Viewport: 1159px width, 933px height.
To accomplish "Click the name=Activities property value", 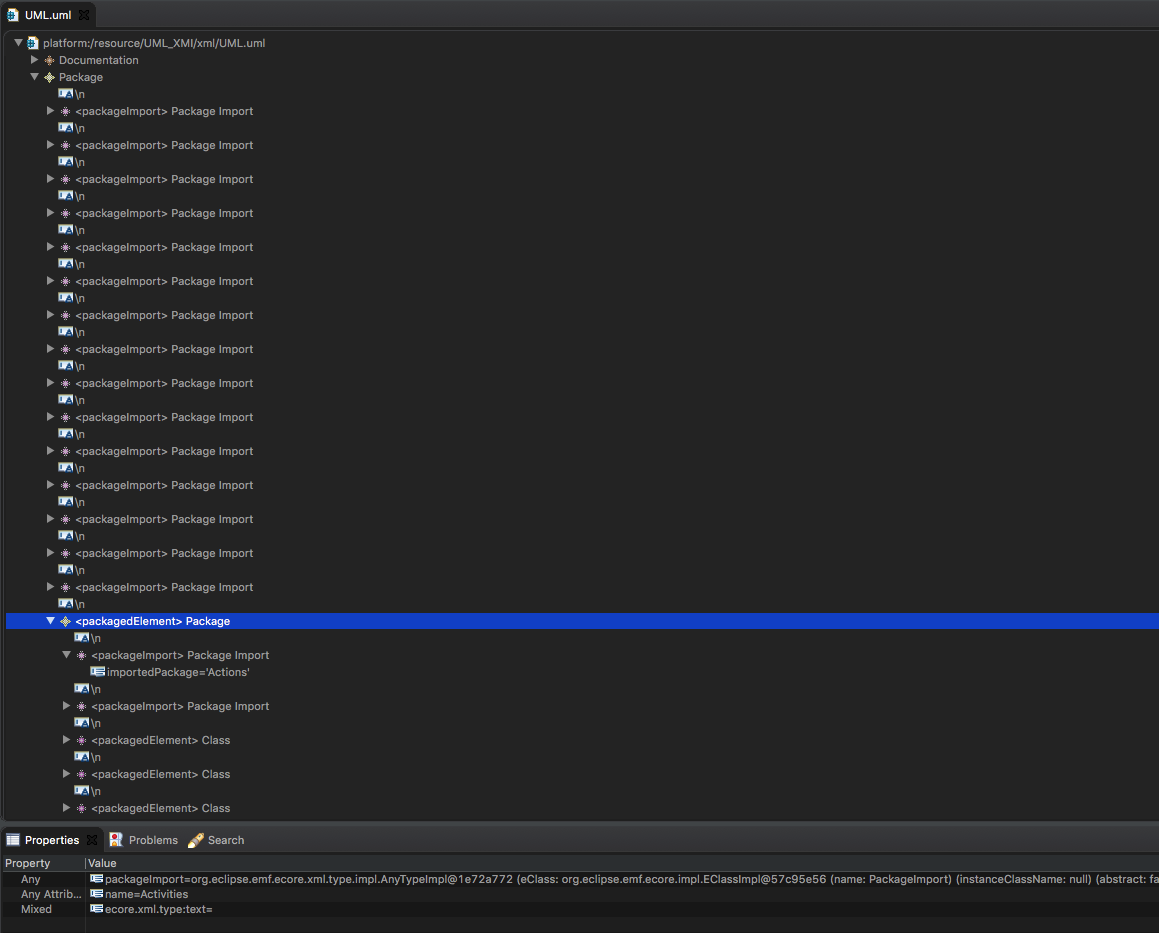I will pyautogui.click(x=146, y=894).
